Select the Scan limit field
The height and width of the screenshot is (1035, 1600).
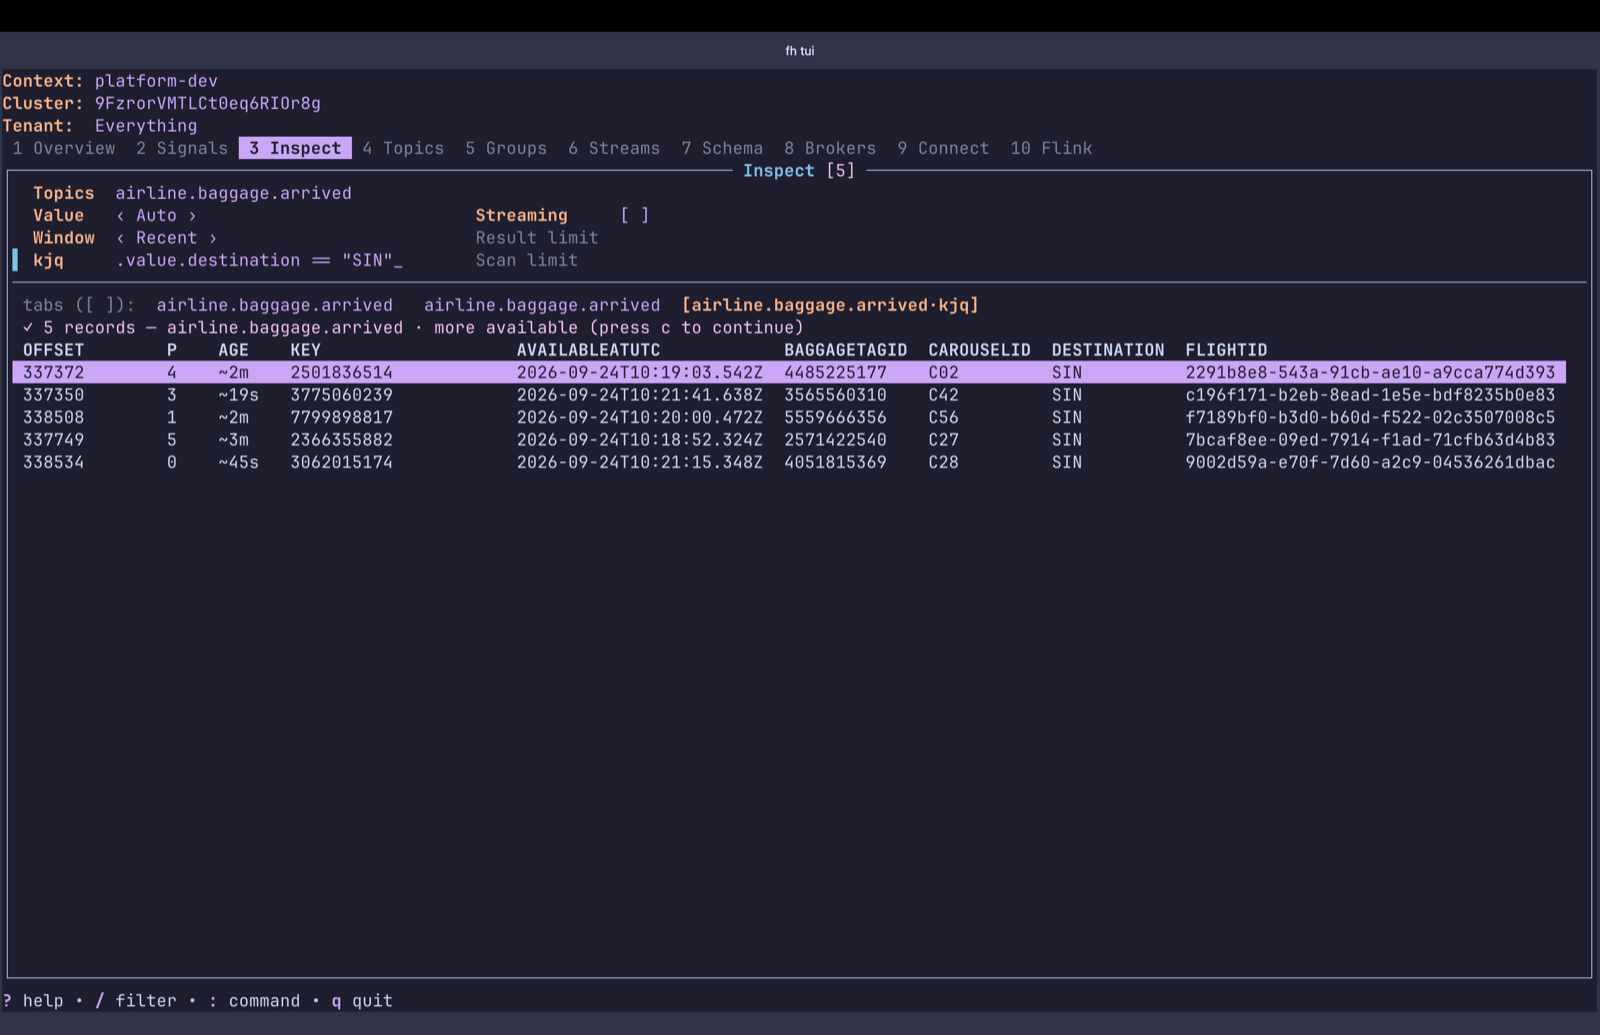click(x=527, y=260)
